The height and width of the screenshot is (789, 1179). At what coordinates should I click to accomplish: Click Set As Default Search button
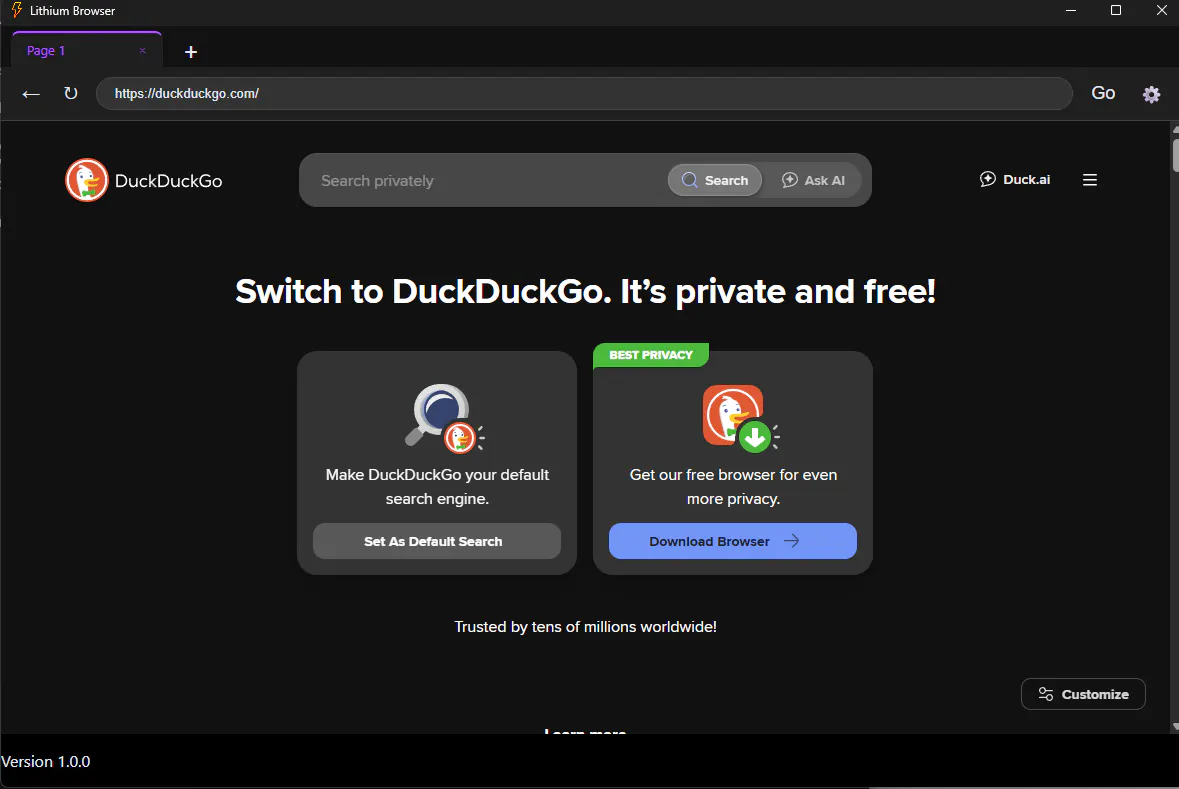pyautogui.click(x=437, y=541)
